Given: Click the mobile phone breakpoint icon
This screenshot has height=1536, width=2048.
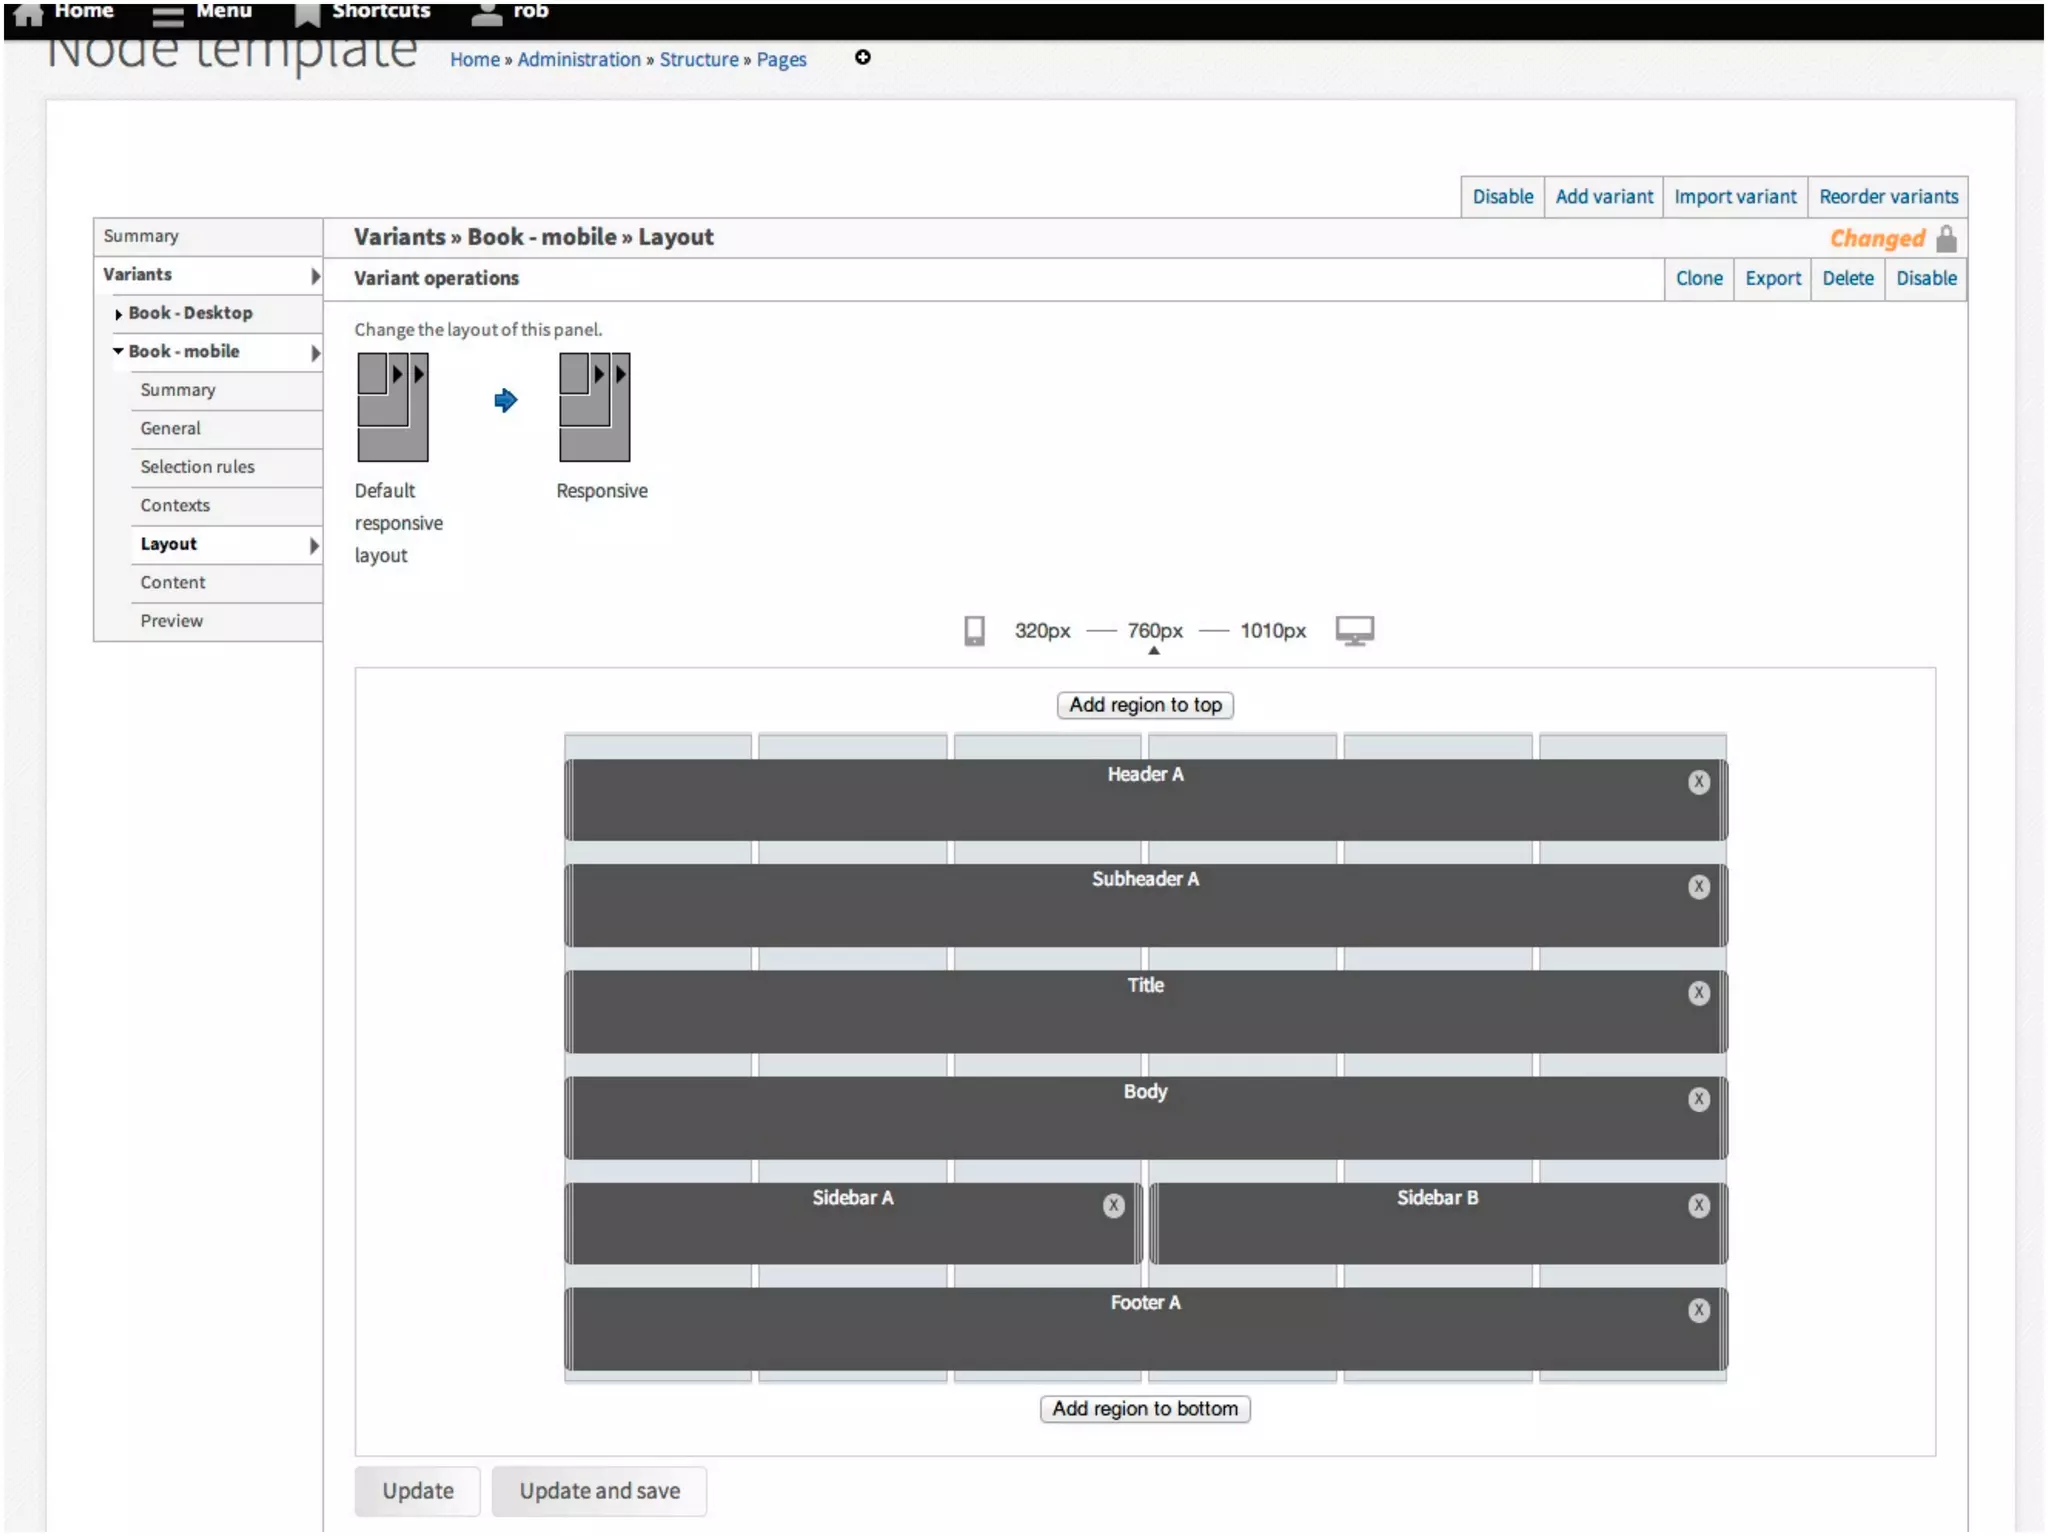Looking at the screenshot, I should point(974,631).
